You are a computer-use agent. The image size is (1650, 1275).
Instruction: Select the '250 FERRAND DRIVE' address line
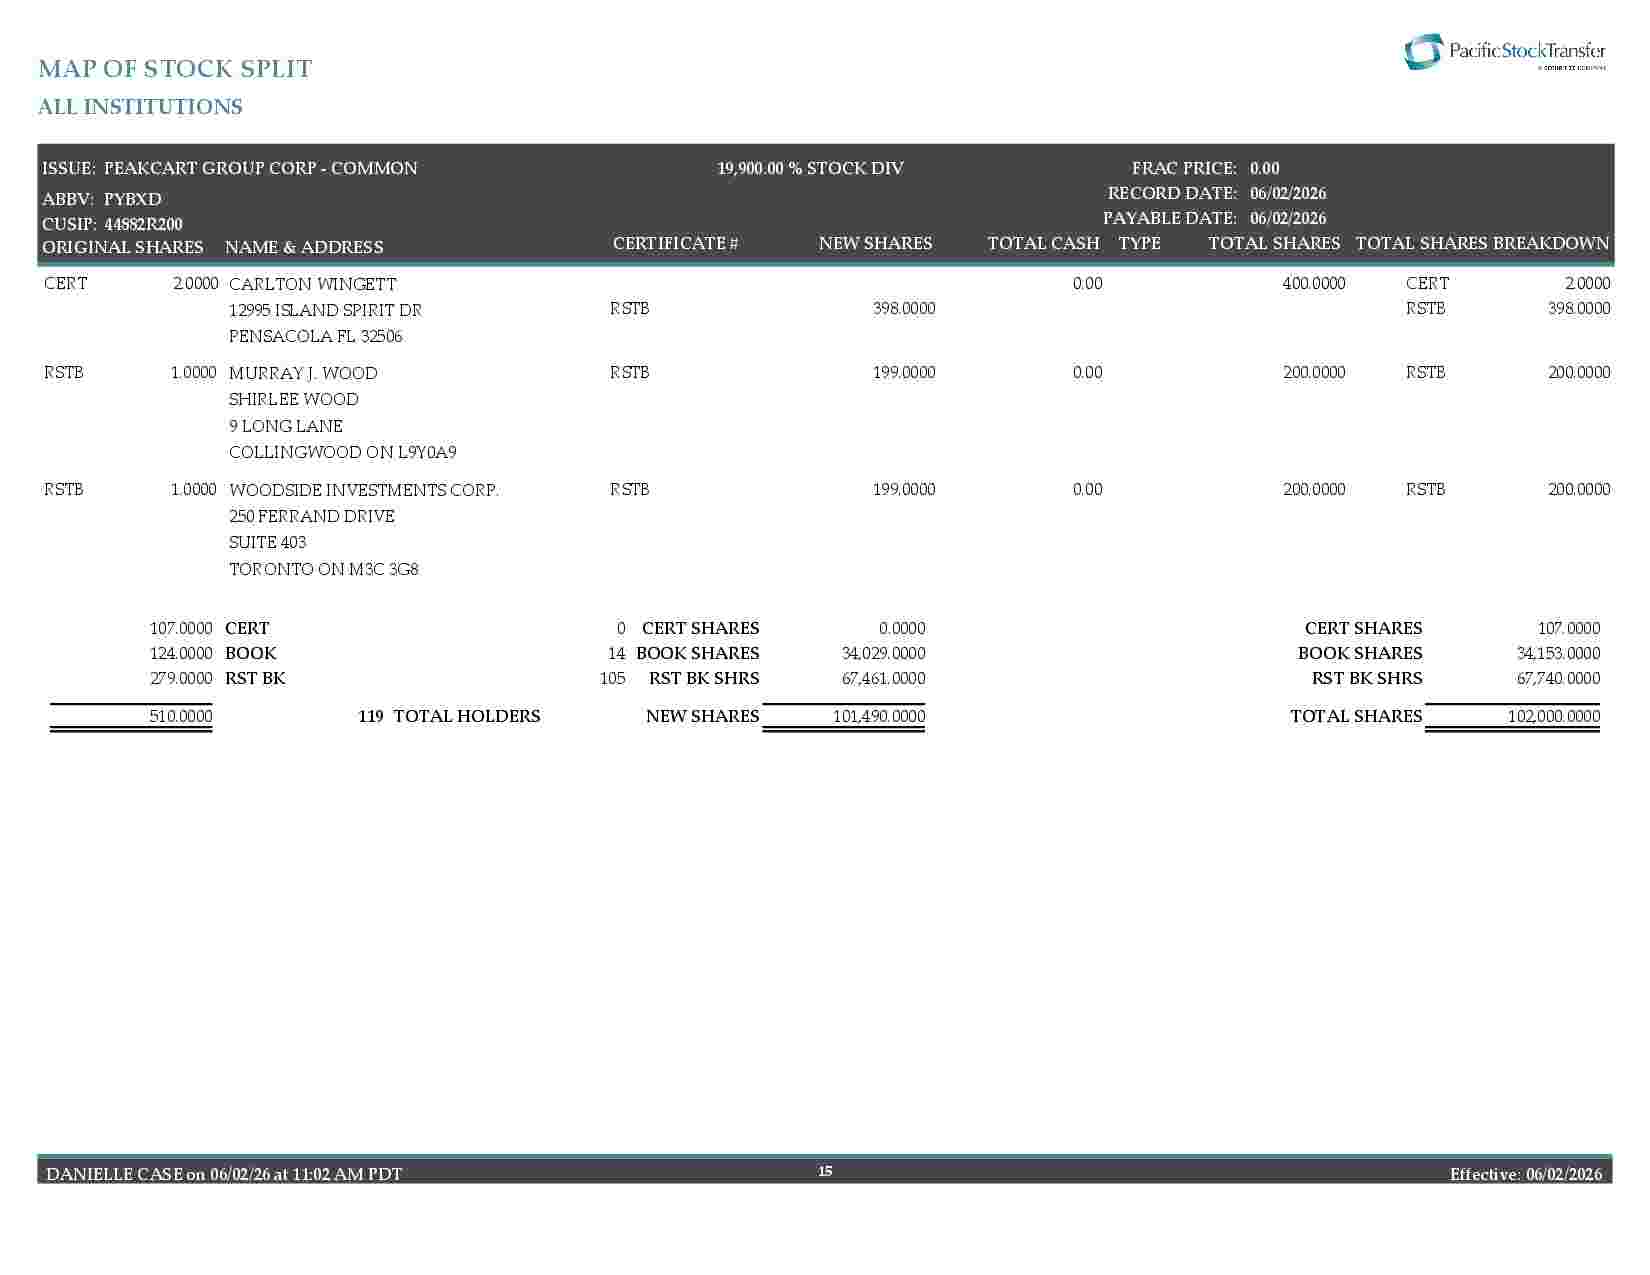coord(312,516)
